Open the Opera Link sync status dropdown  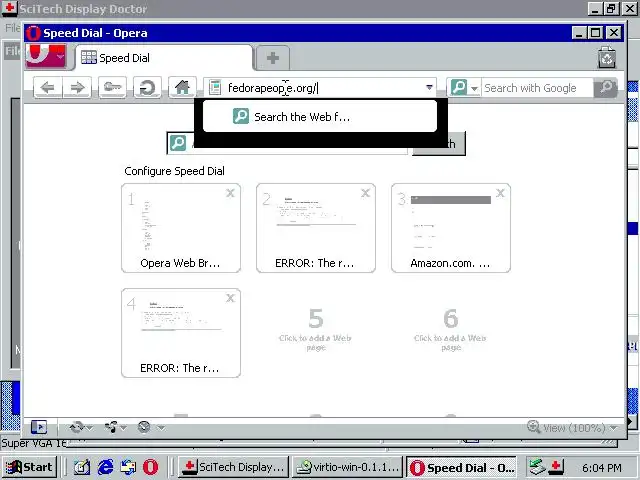[81, 427]
